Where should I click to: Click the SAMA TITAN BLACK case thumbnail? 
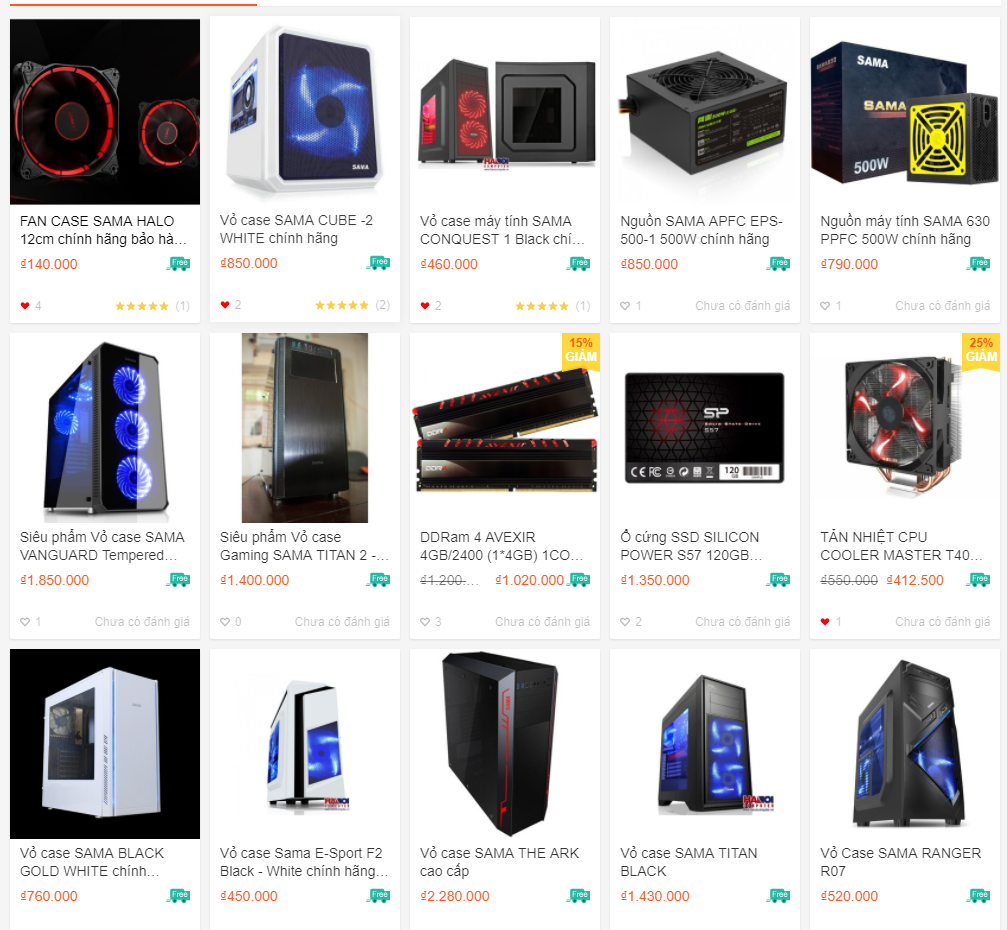pos(705,744)
